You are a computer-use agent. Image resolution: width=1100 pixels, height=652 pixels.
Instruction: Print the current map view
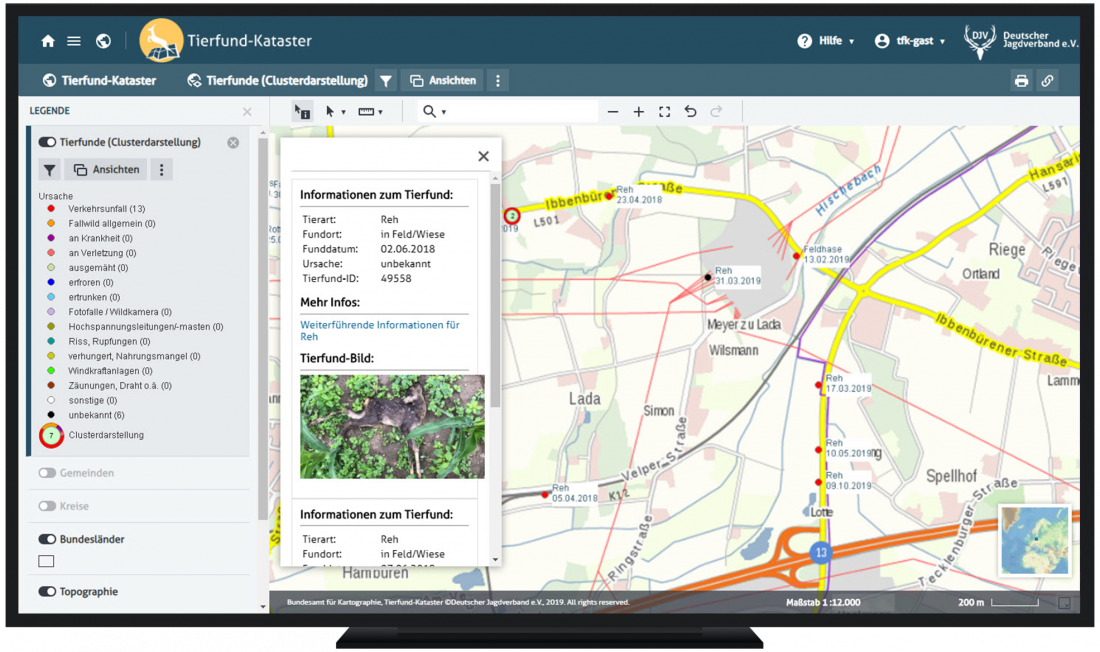pyautogui.click(x=1021, y=81)
